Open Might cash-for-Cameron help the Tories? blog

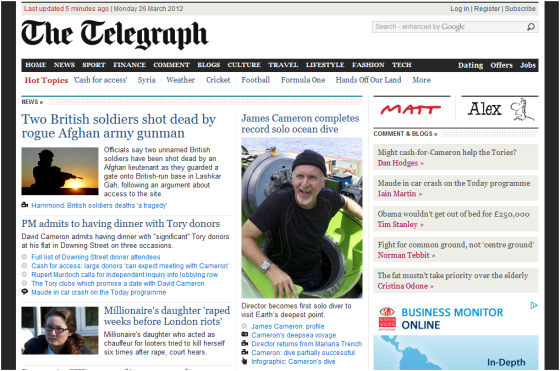tap(447, 152)
